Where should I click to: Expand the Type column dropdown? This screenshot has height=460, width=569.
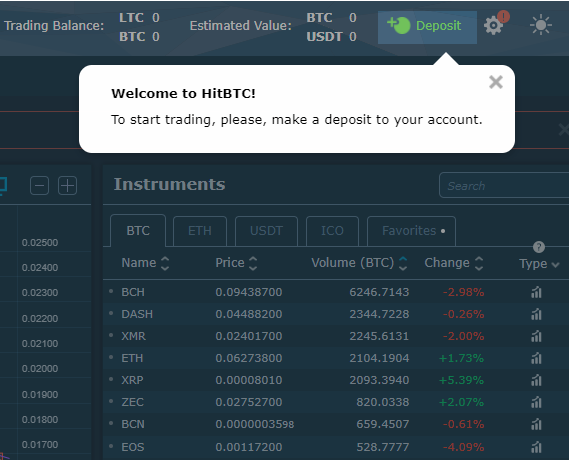point(539,264)
